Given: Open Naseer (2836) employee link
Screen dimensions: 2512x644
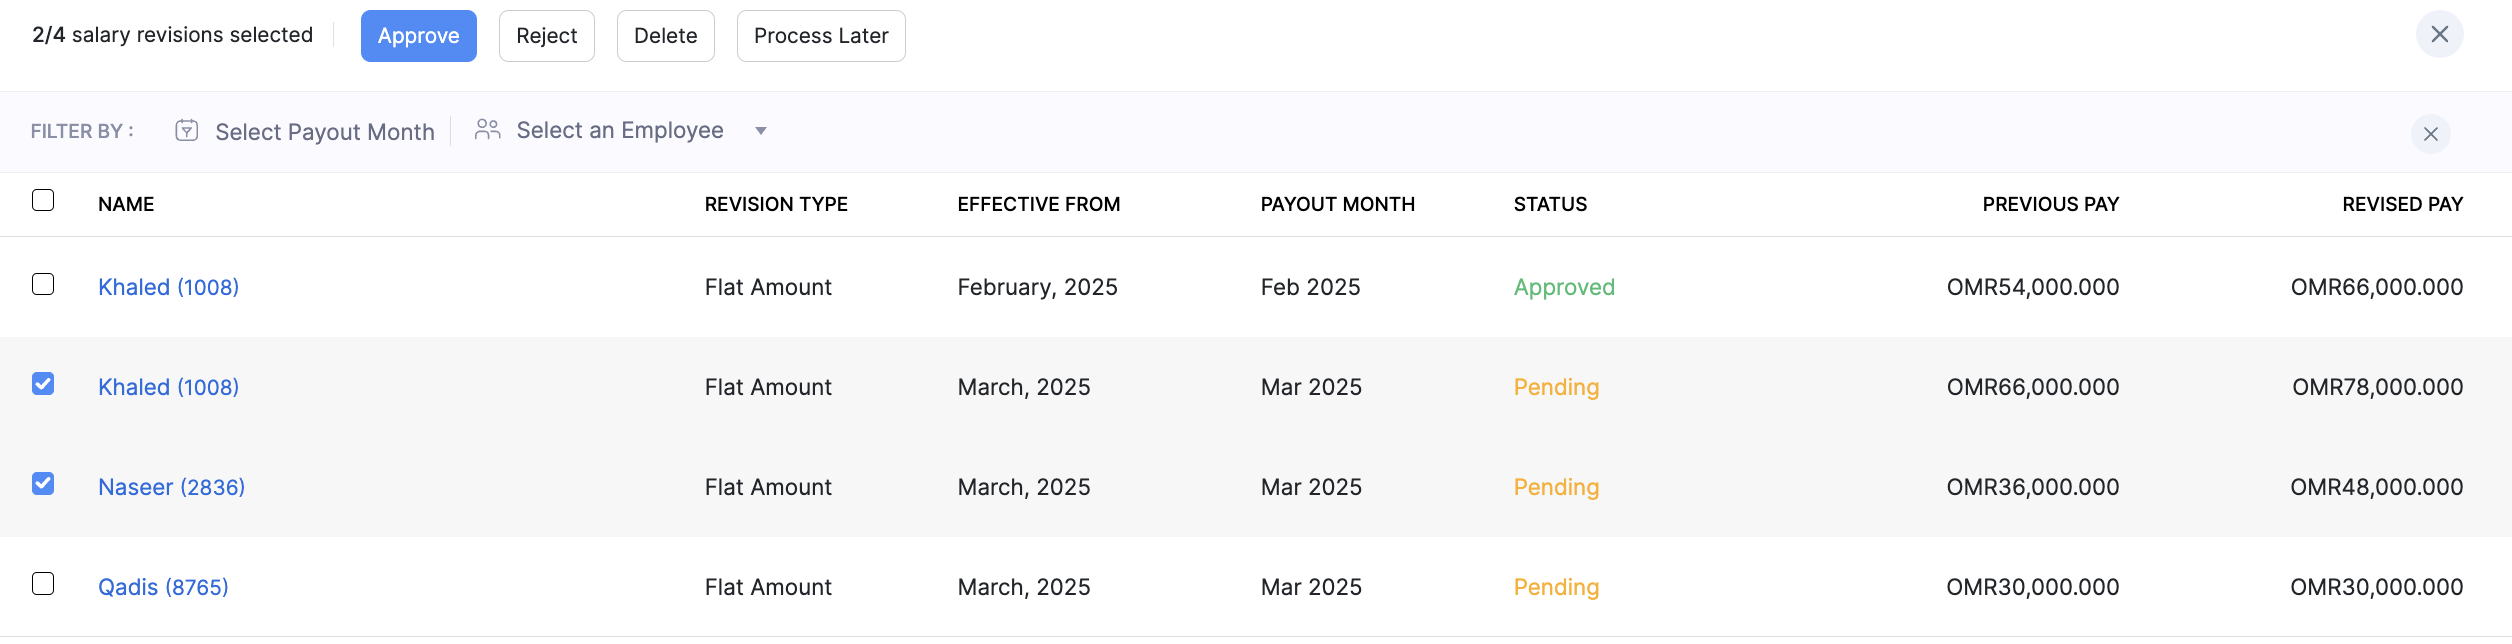Looking at the screenshot, I should (171, 487).
